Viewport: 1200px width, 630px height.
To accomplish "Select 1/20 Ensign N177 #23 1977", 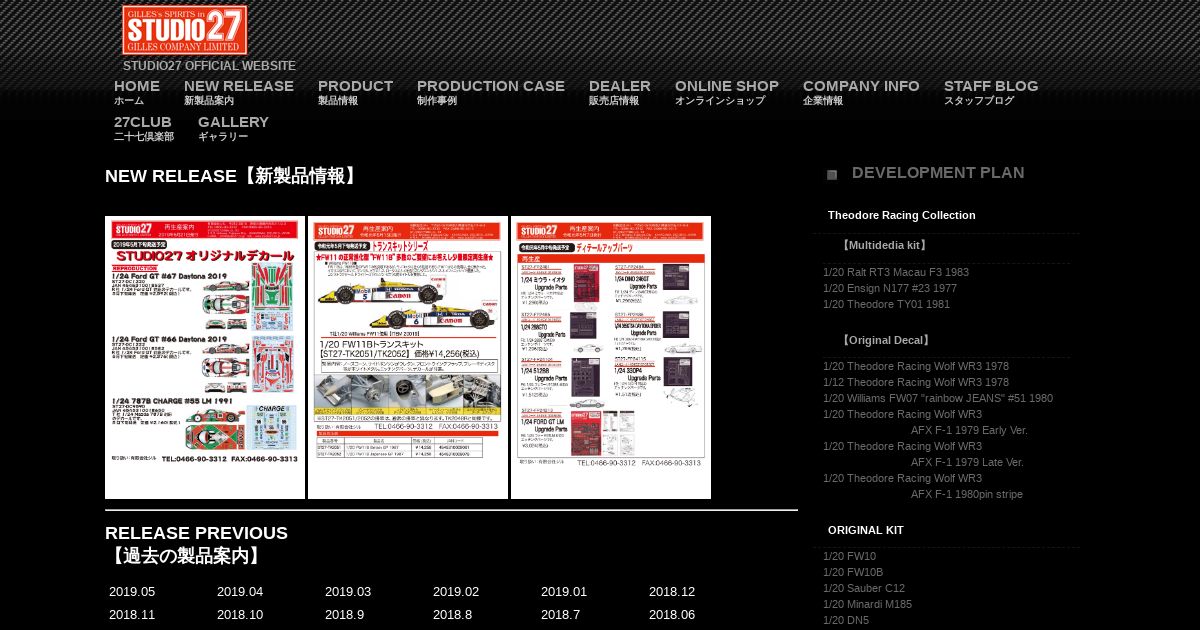I will pos(890,288).
